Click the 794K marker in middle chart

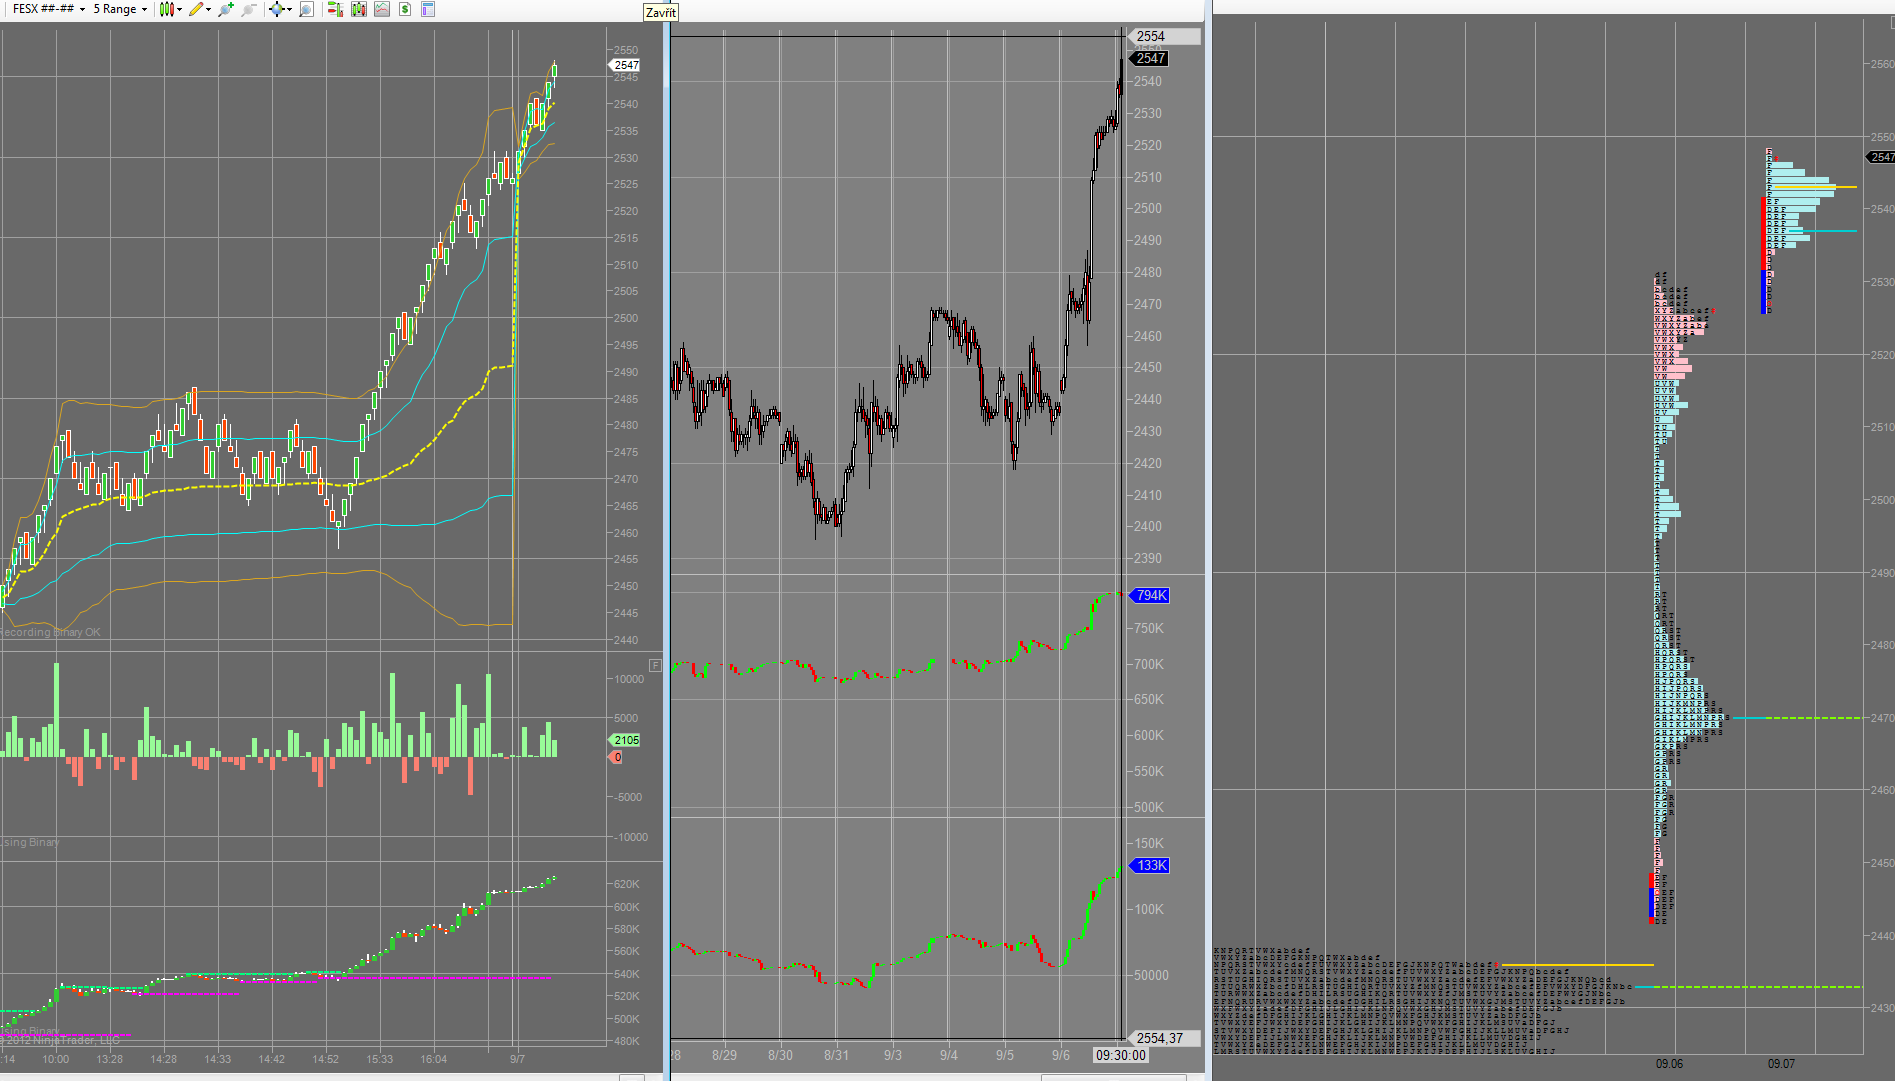point(1150,595)
